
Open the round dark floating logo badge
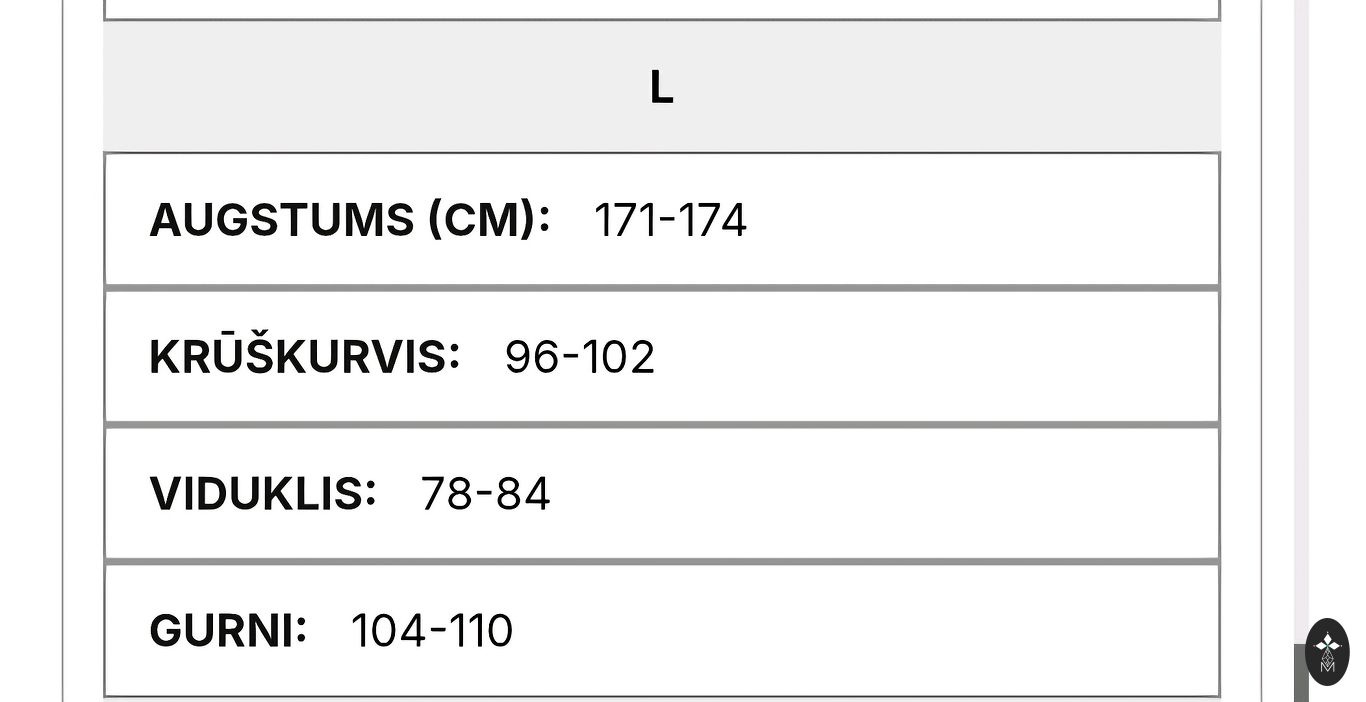coord(1327,652)
